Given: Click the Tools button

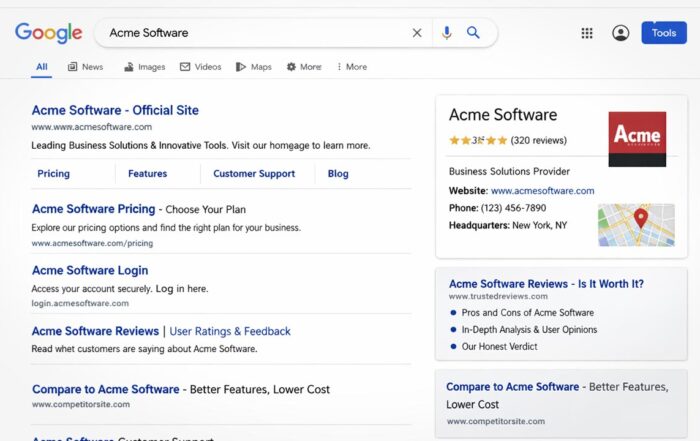Looking at the screenshot, I should [663, 33].
